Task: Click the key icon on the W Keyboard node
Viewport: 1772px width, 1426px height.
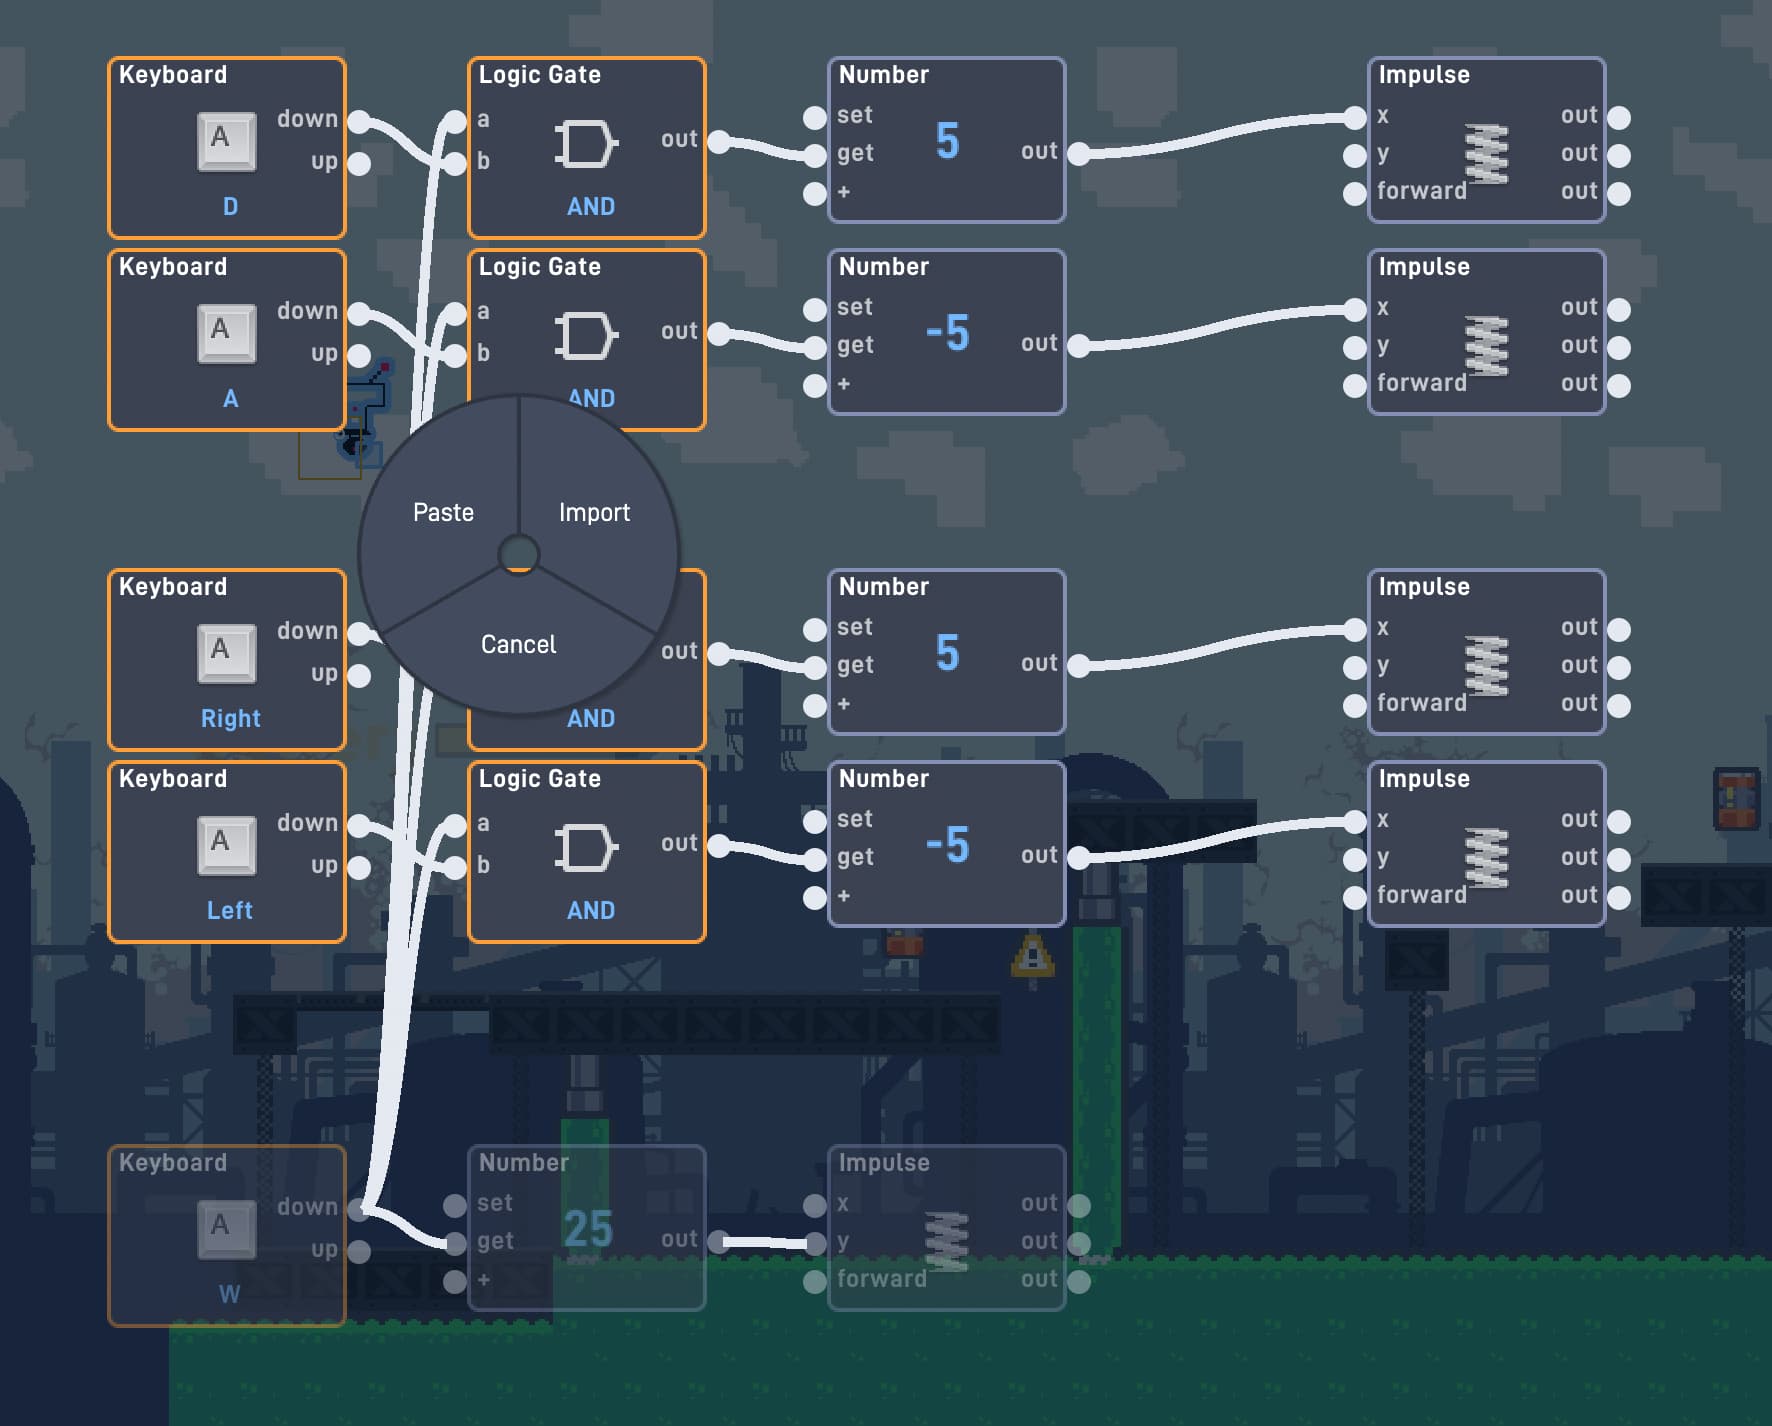Action: pos(226,1229)
